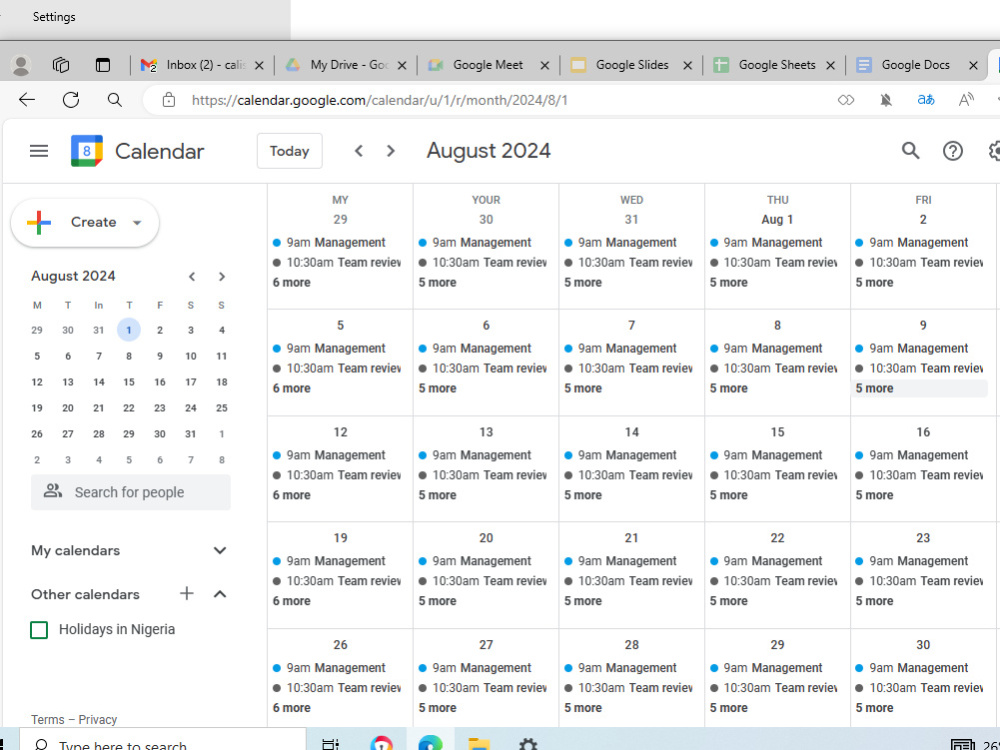The height and width of the screenshot is (750, 1000).
Task: Show 6 more events on August 12
Action: (x=291, y=495)
